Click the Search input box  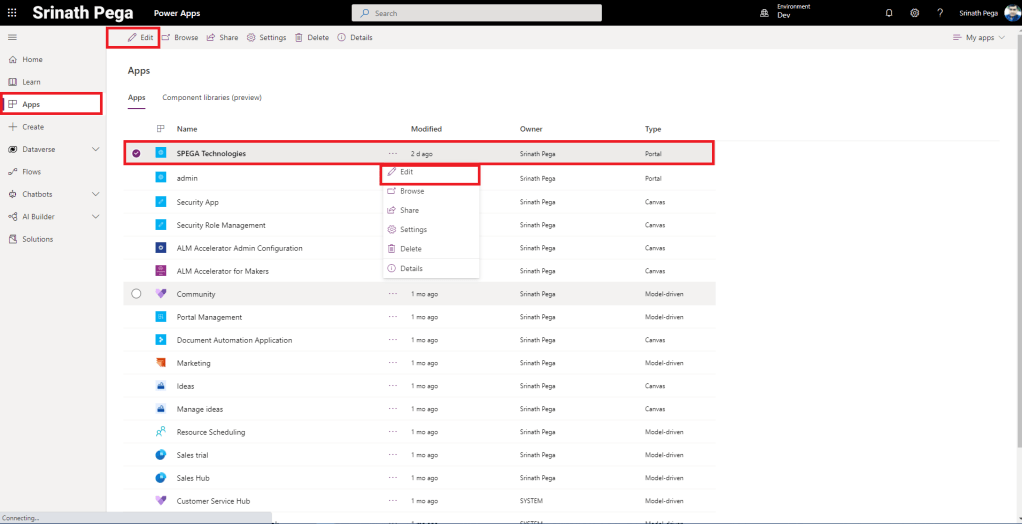(476, 13)
